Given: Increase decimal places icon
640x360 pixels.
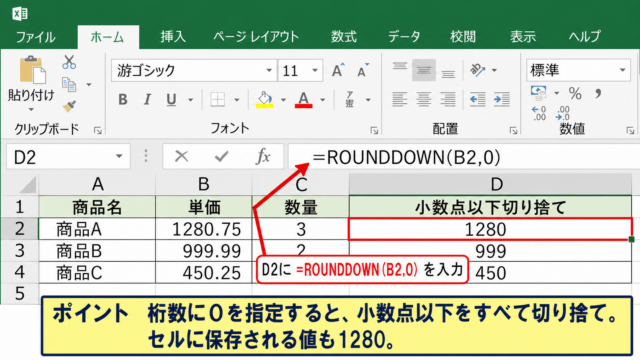Looking at the screenshot, I should 539,113.
